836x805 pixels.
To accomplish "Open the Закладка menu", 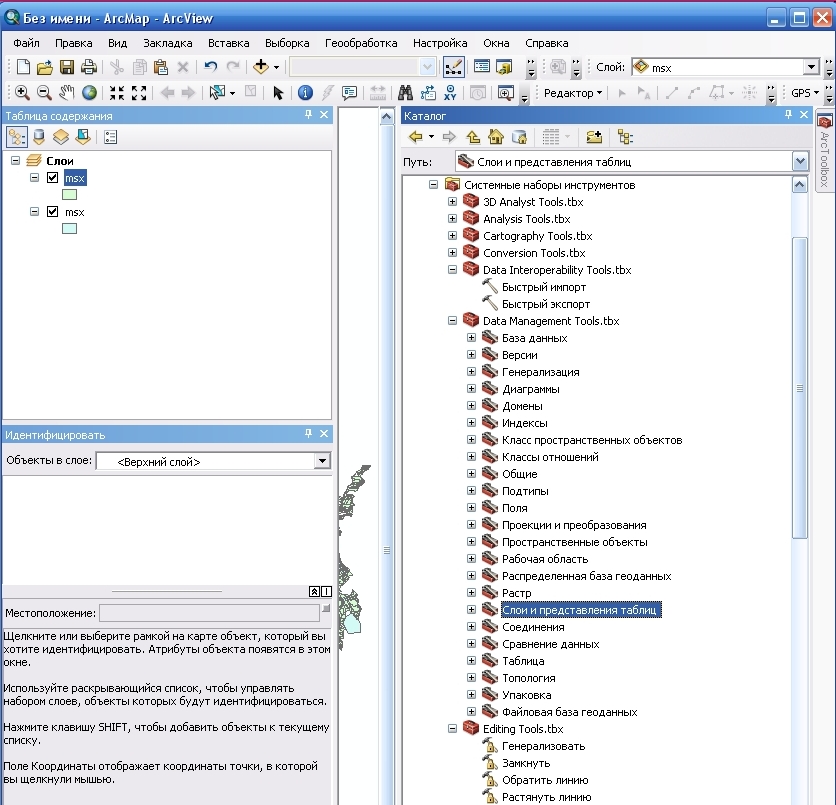I will (x=168, y=43).
